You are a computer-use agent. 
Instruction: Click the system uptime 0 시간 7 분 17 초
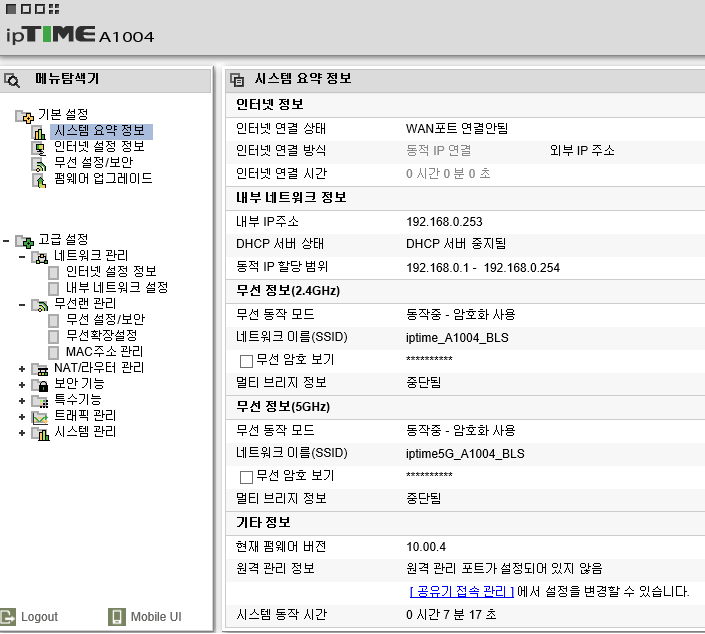451,615
